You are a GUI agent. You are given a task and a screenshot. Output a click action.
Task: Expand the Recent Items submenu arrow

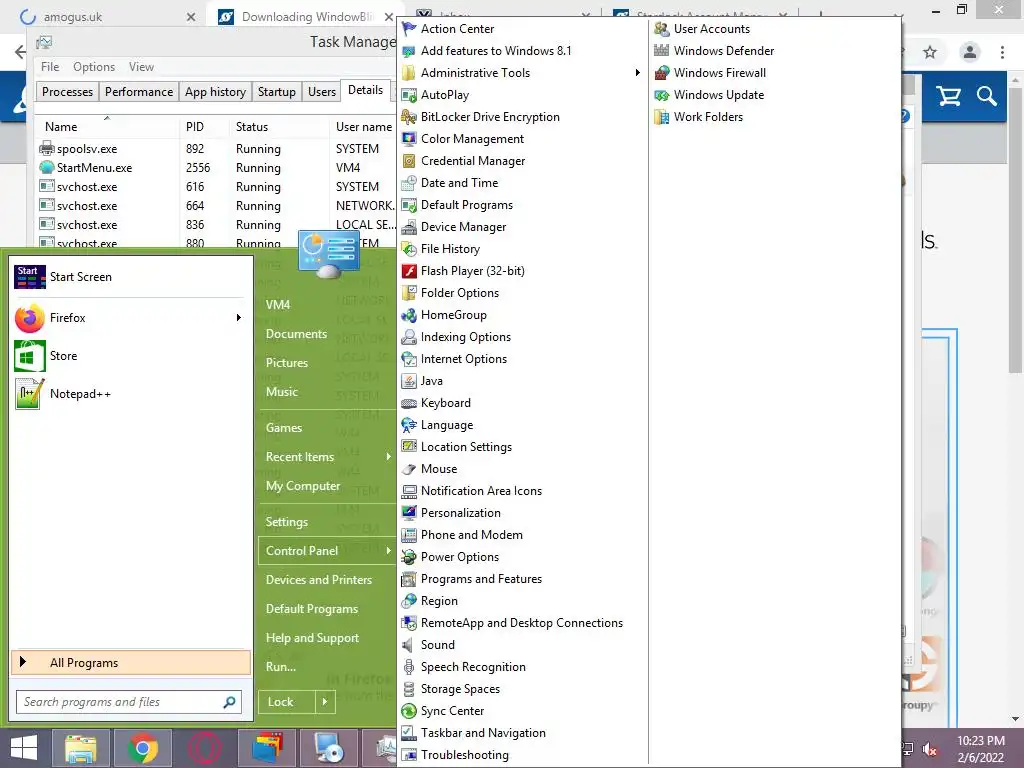[389, 456]
